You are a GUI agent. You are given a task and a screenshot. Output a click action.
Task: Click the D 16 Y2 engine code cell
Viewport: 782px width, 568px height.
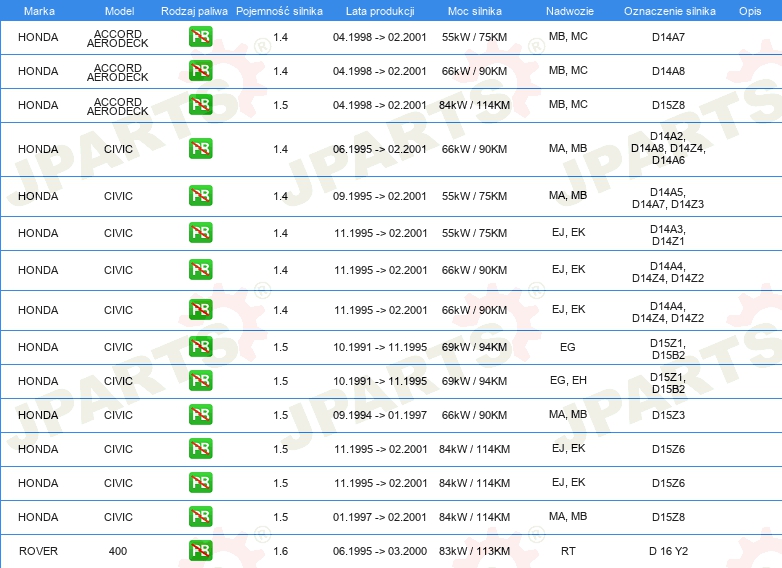[x=668, y=551]
